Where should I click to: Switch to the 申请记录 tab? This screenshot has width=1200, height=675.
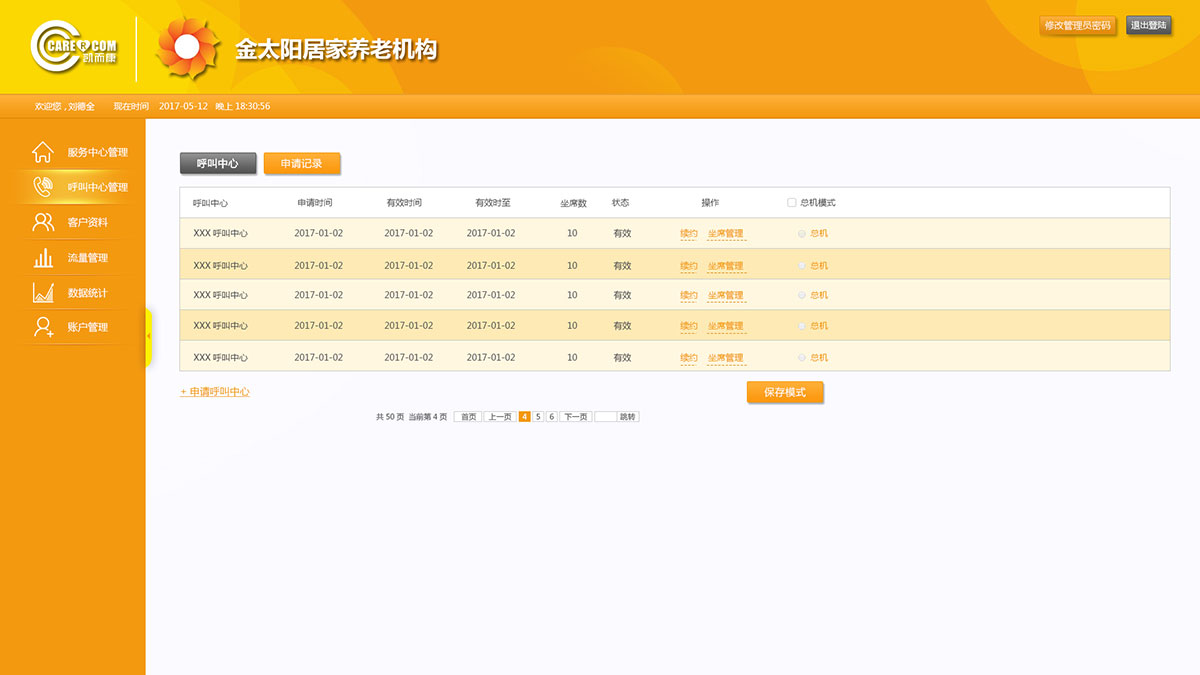pos(302,163)
